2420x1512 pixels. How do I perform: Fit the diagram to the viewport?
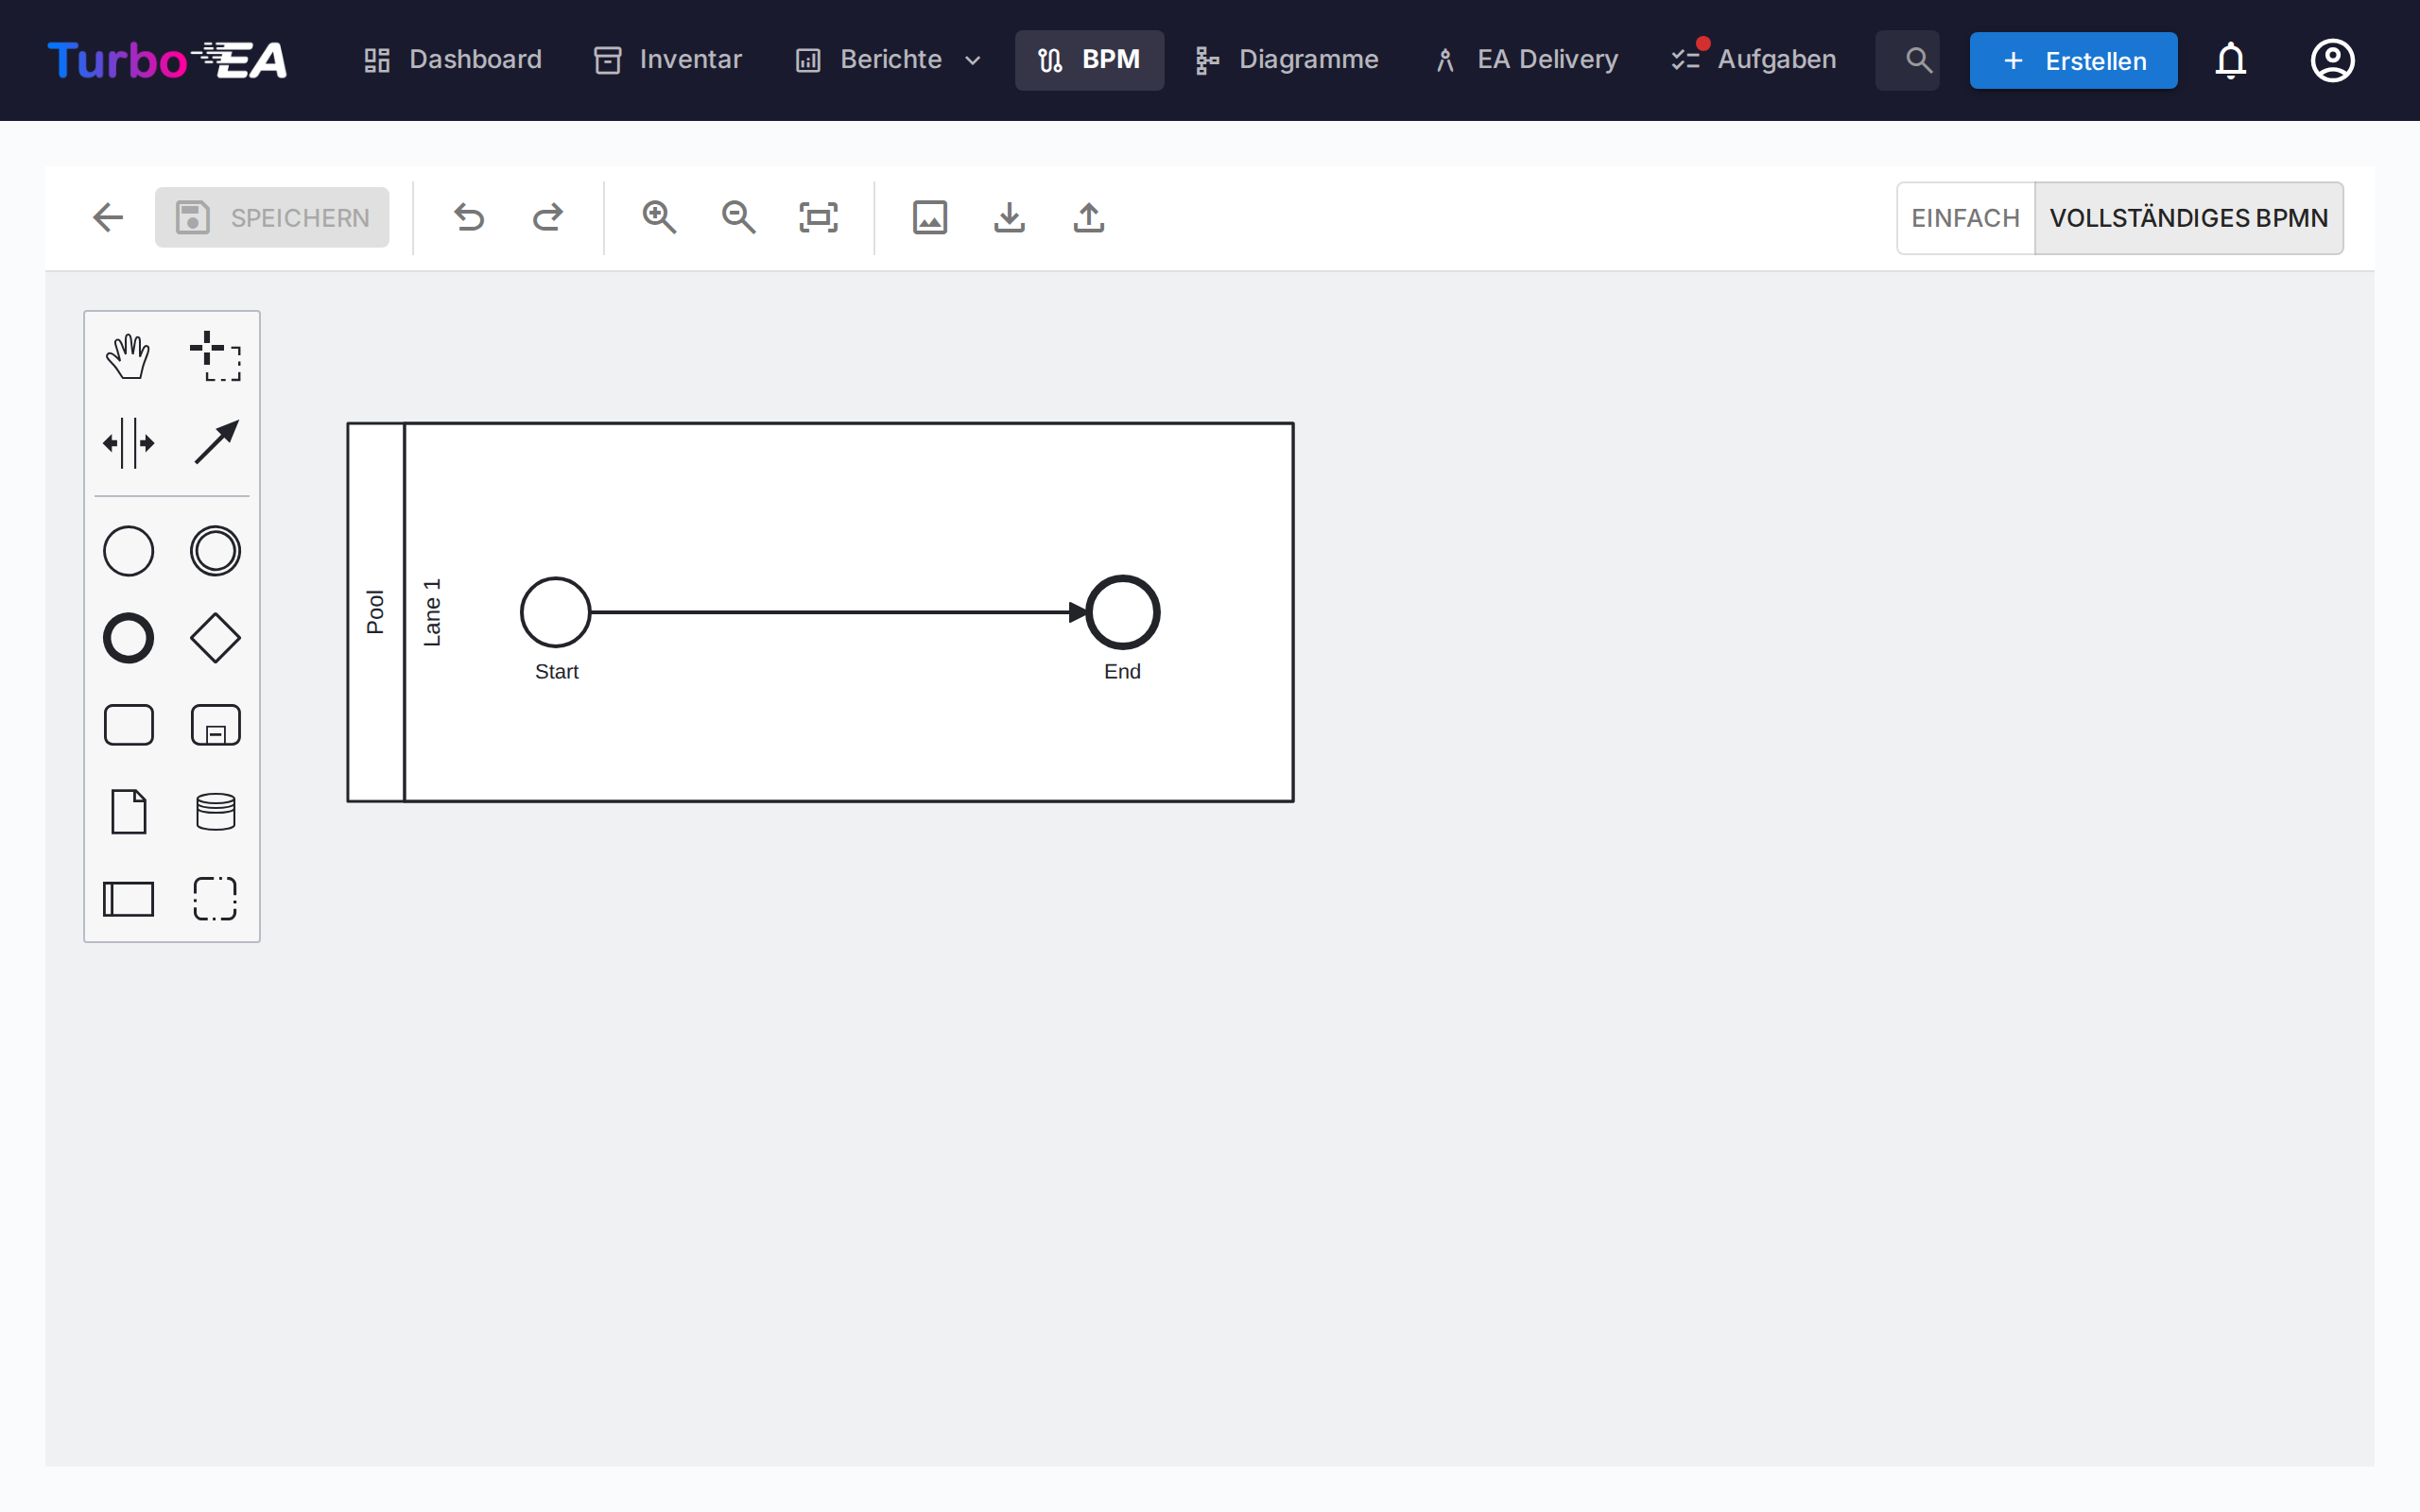click(x=818, y=217)
